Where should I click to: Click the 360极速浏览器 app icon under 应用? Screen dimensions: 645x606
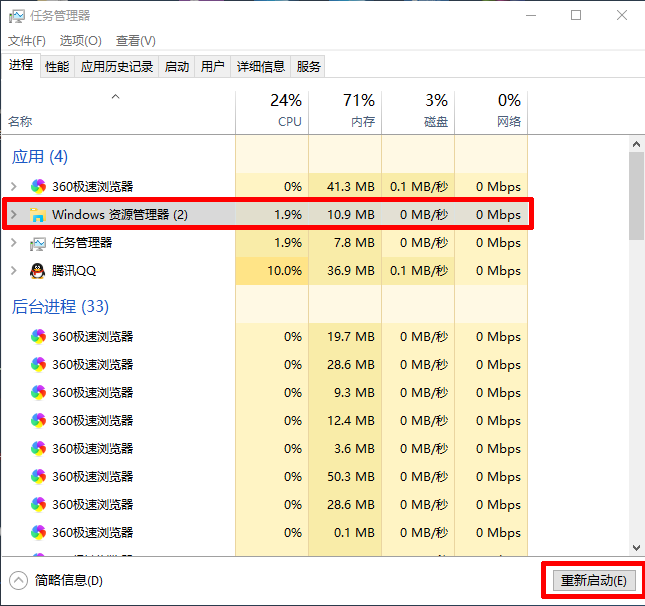click(38, 186)
